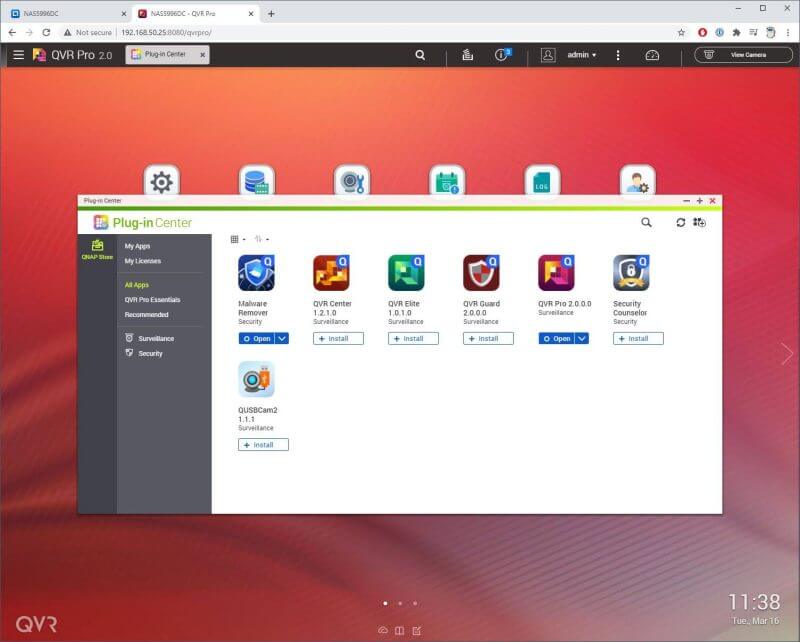The width and height of the screenshot is (800, 642).
Task: Expand the grid view mode dropdown
Action: (238, 239)
